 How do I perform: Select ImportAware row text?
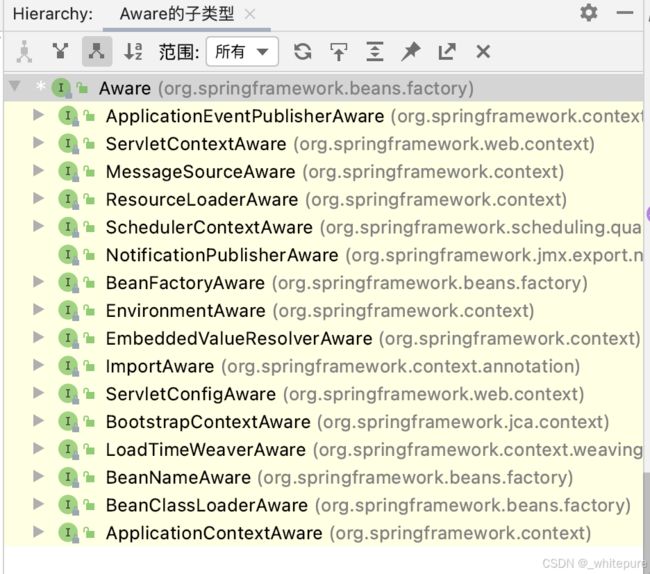coord(160,366)
